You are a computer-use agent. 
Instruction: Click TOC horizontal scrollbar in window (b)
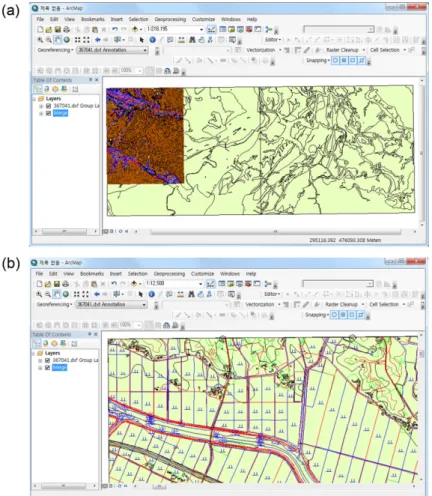[x=63, y=486]
